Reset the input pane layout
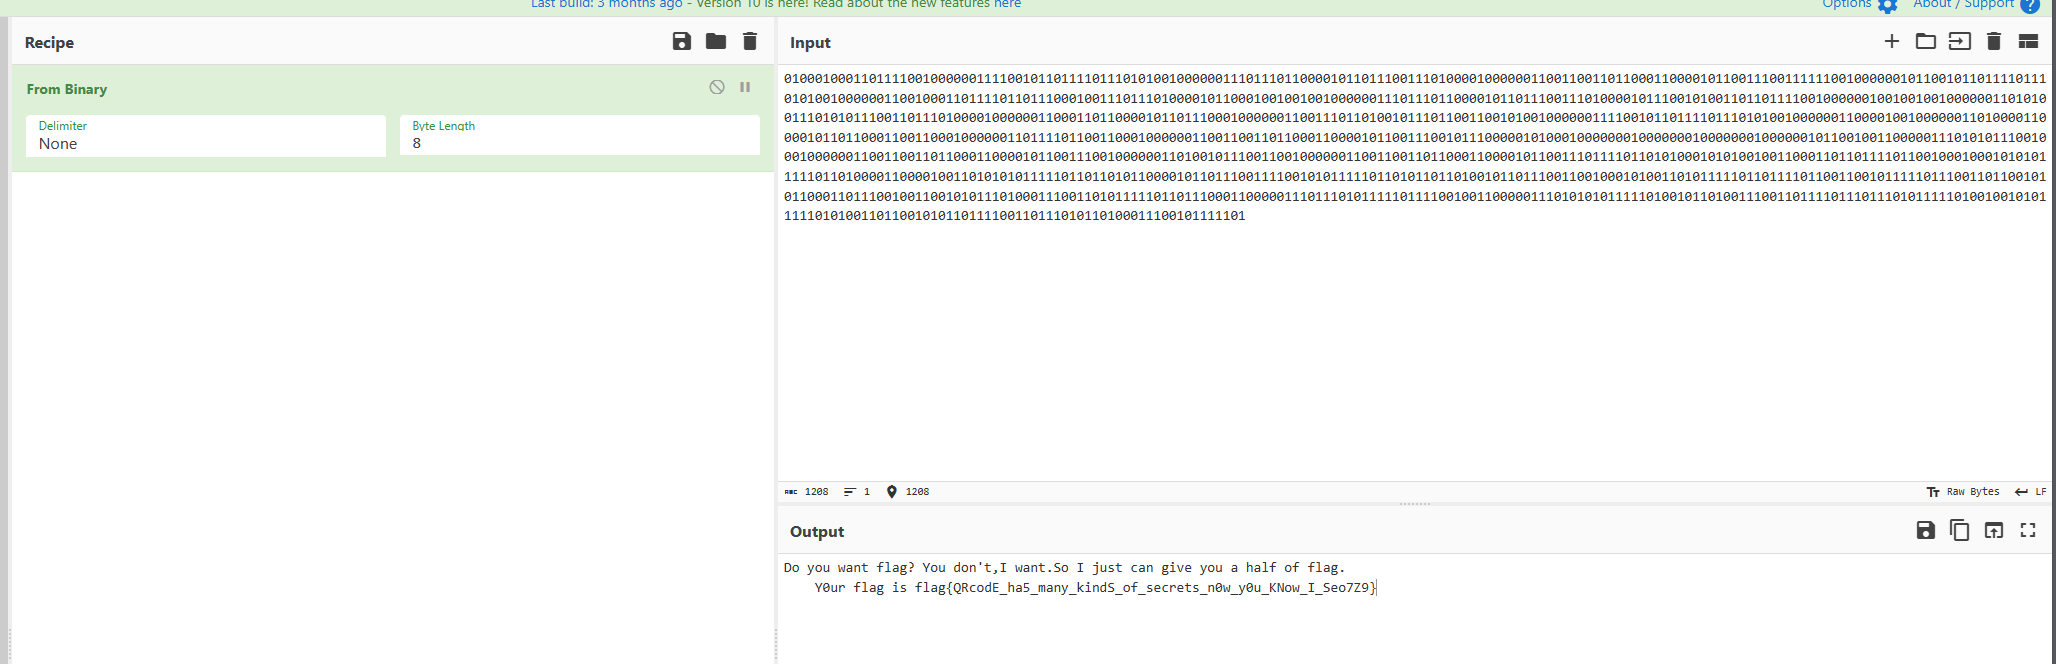This screenshot has height=664, width=2056. coord(2028,42)
